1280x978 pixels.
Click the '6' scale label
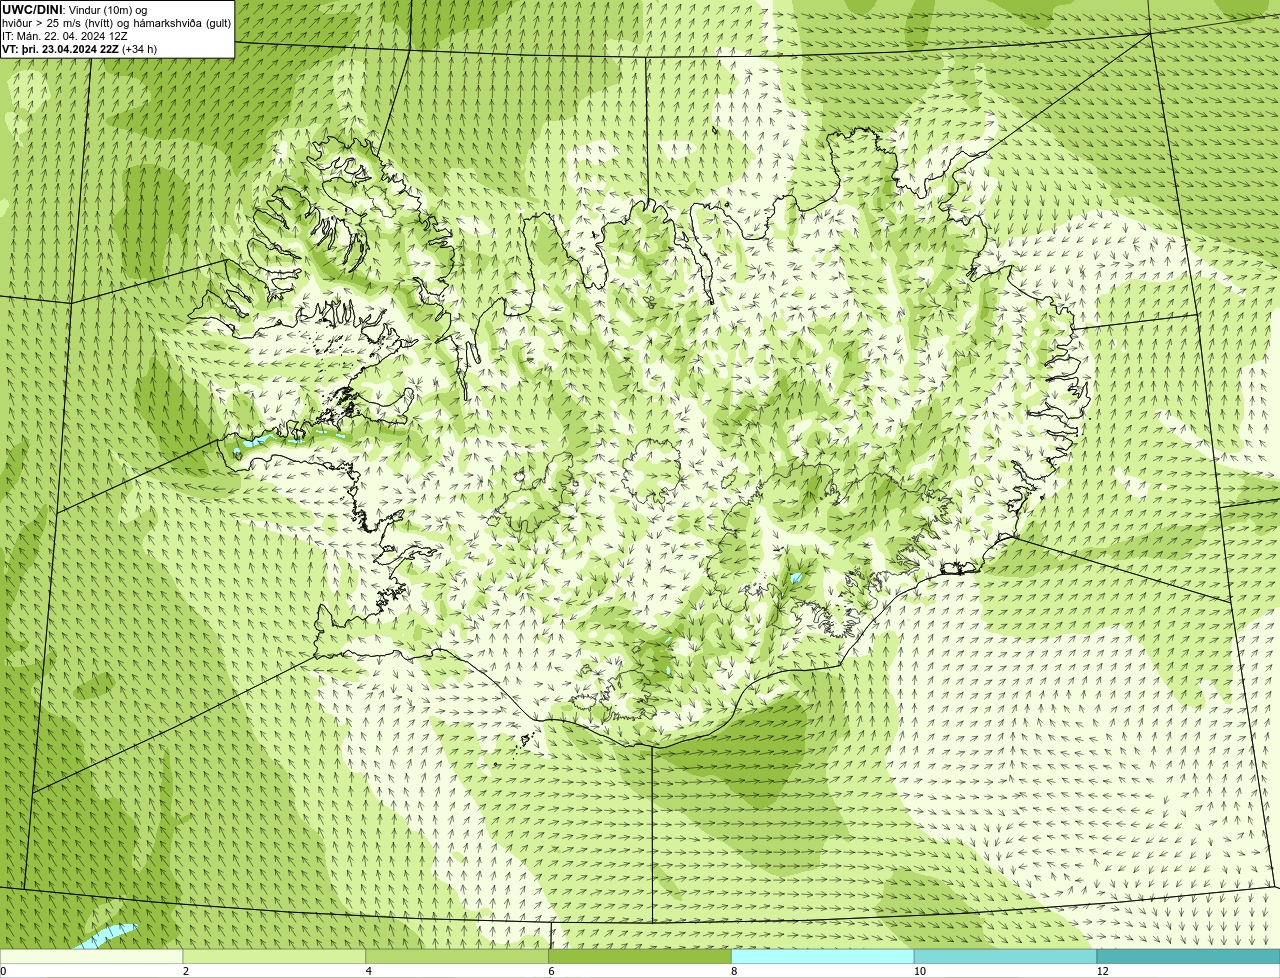(551, 971)
